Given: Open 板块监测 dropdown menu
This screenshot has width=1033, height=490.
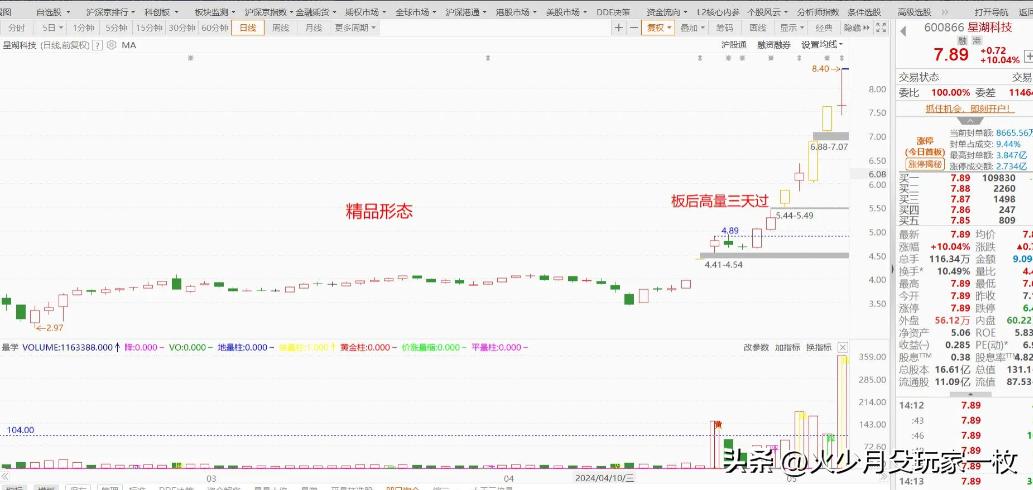Looking at the screenshot, I should 216,12.
